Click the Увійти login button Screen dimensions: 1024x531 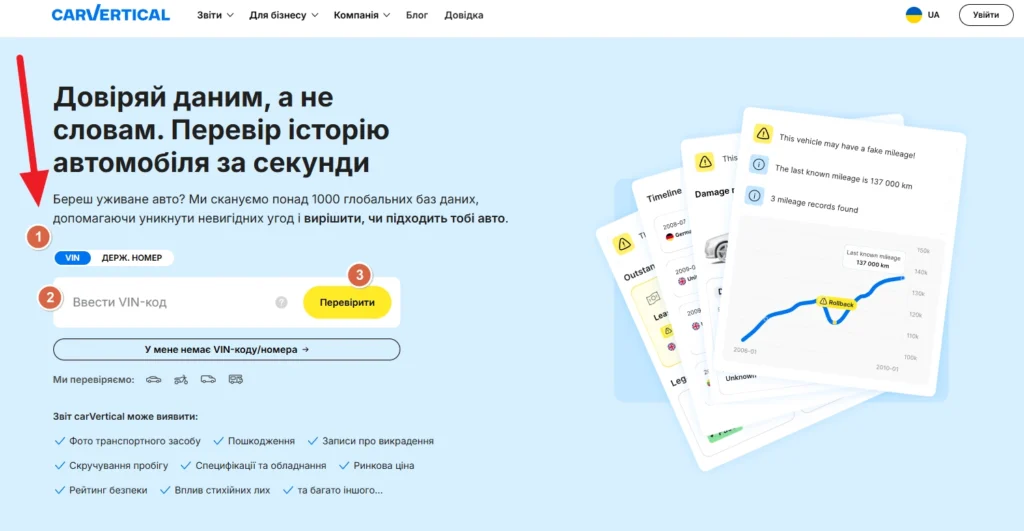coord(985,14)
